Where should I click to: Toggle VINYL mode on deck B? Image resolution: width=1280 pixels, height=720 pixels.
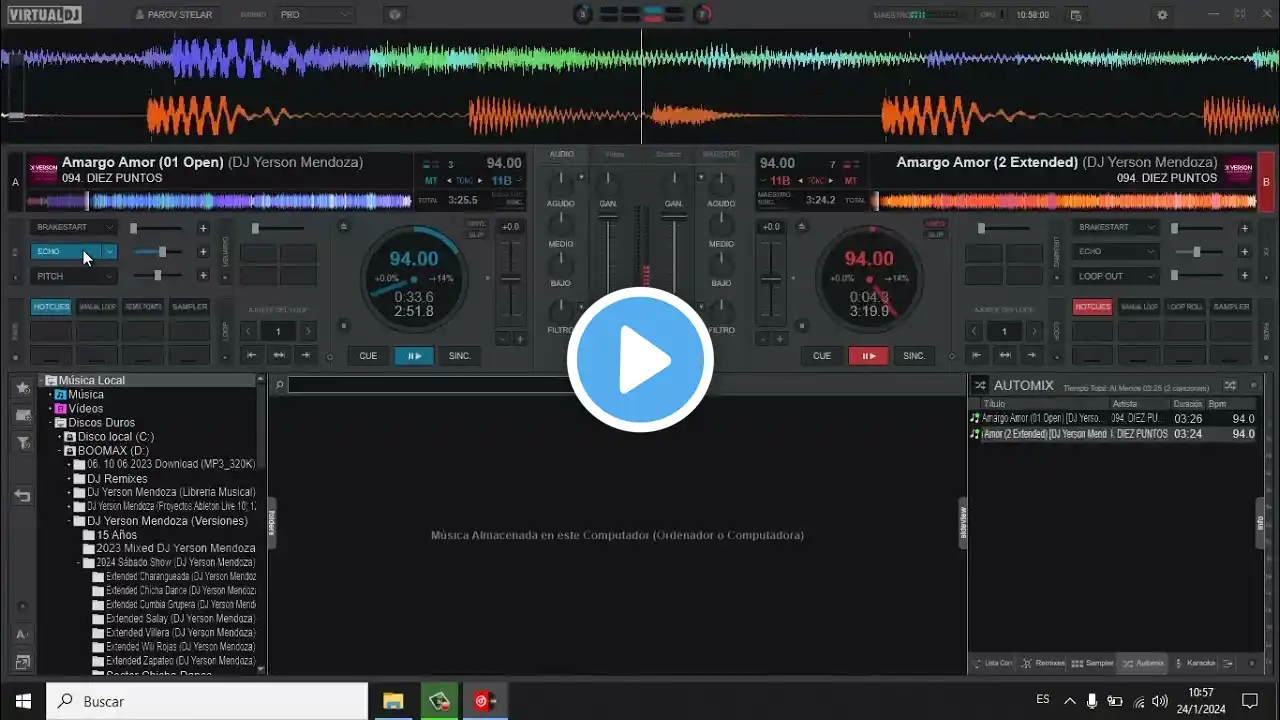936,224
